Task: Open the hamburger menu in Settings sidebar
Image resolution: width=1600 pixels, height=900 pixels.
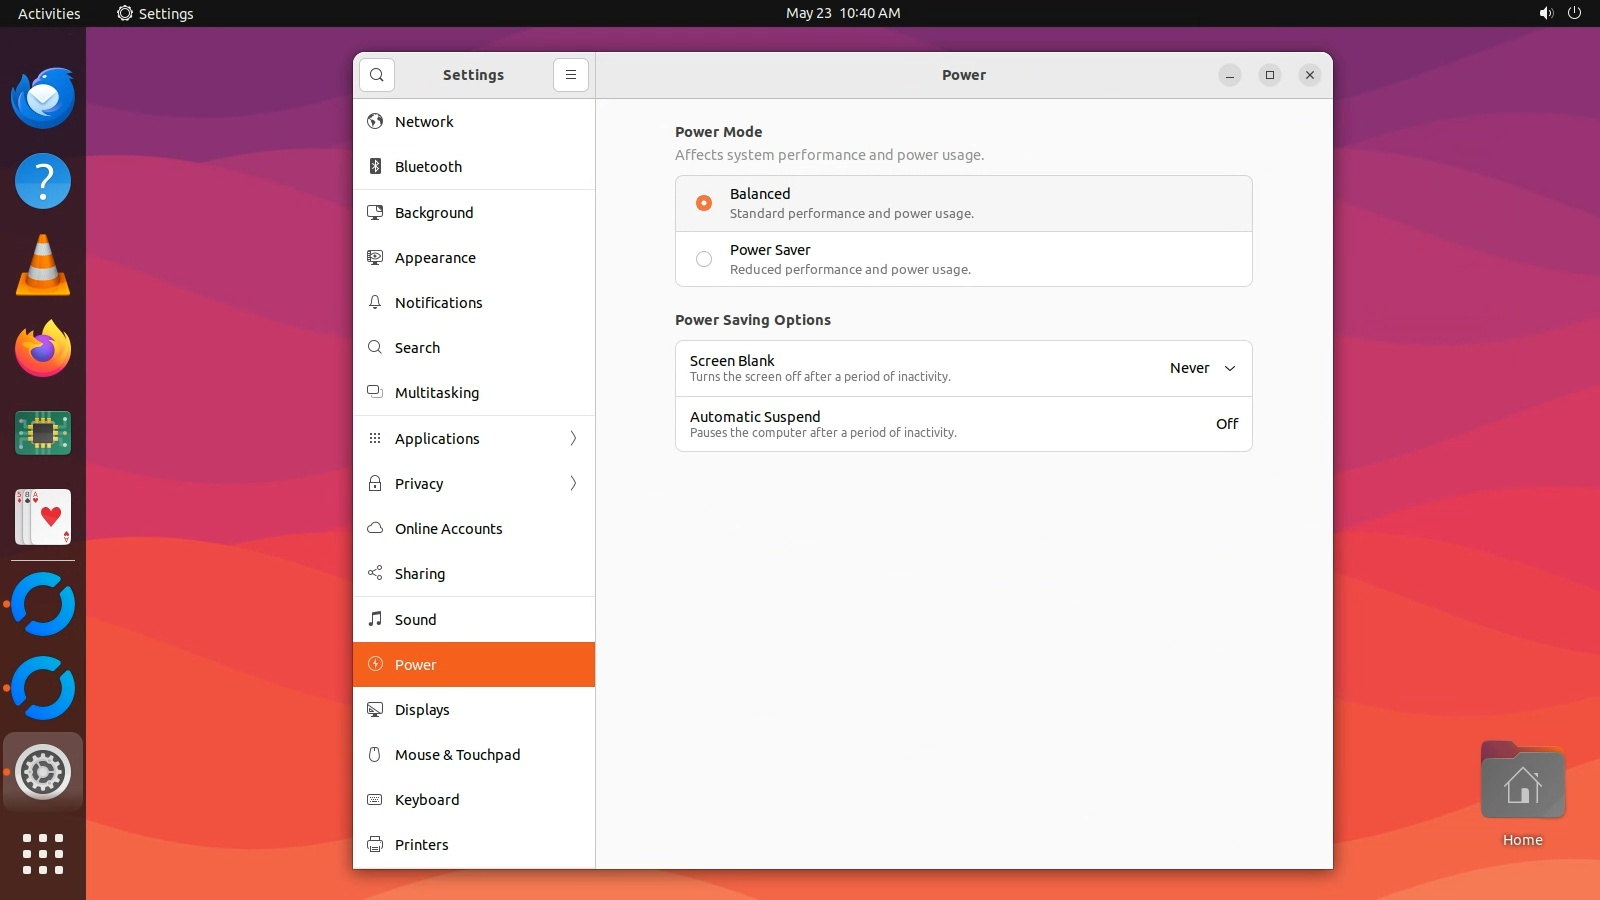Action: click(x=570, y=75)
